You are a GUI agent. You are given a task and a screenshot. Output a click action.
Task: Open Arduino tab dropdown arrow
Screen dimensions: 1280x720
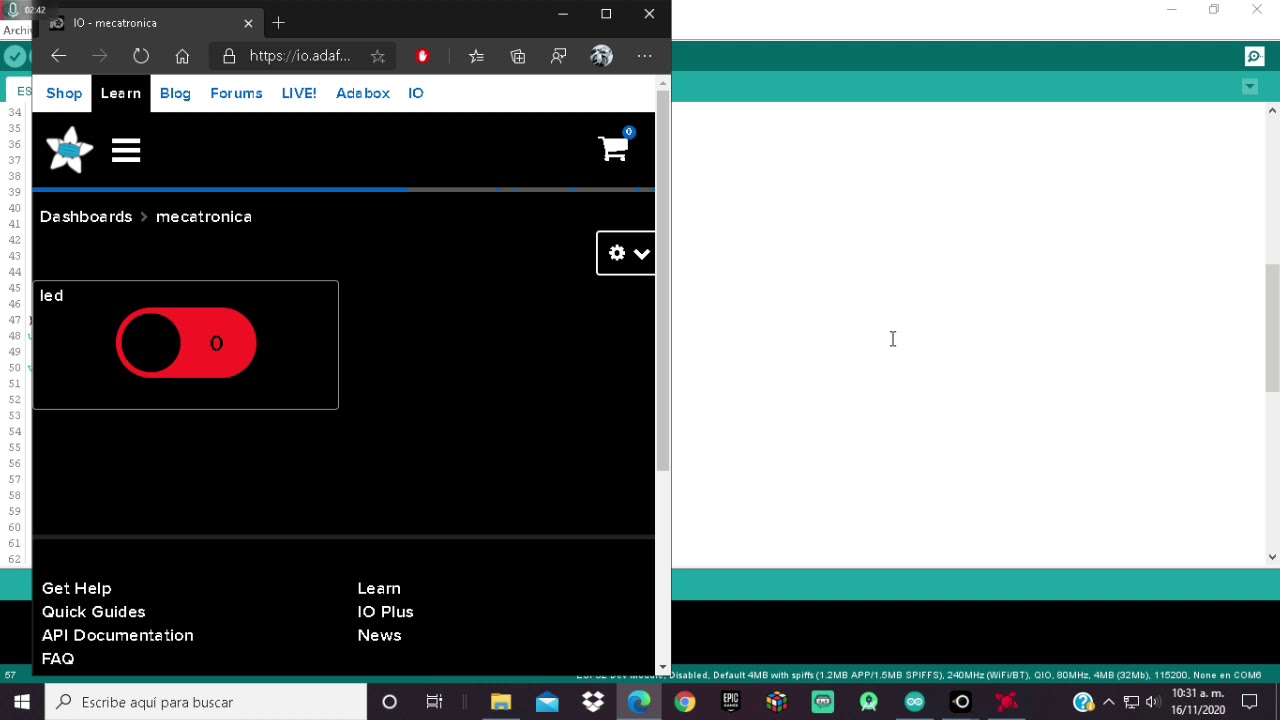pos(1250,87)
